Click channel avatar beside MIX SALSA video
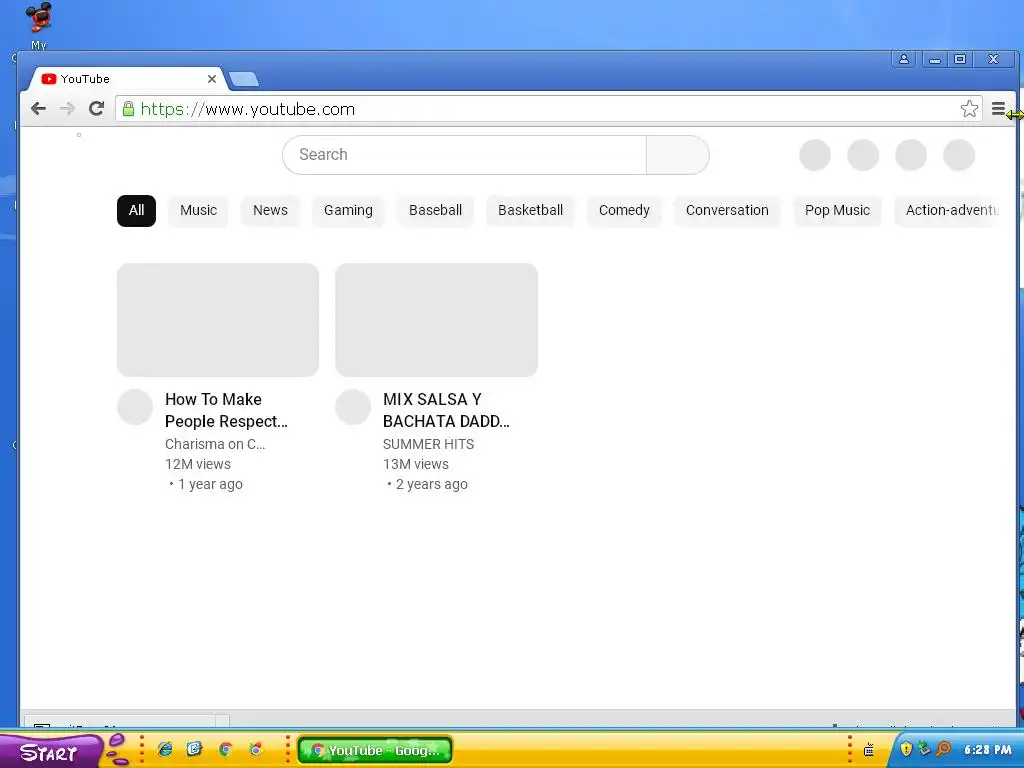1024x768 pixels. click(x=353, y=407)
